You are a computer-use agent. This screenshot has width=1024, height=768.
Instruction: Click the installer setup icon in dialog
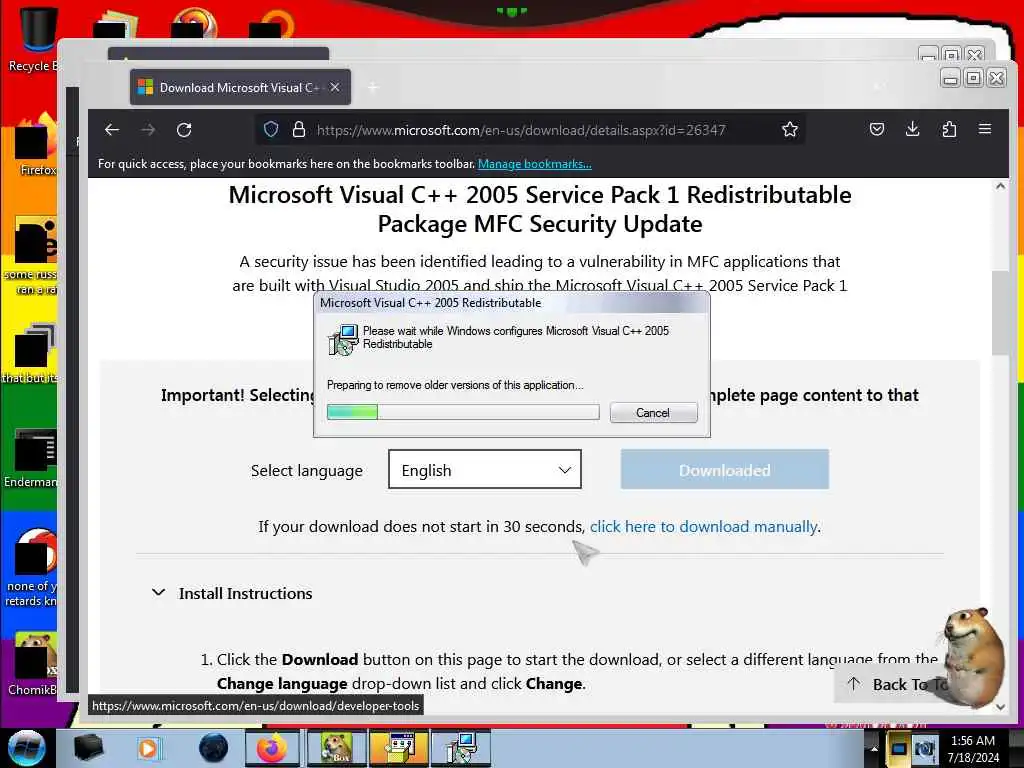[x=343, y=340]
